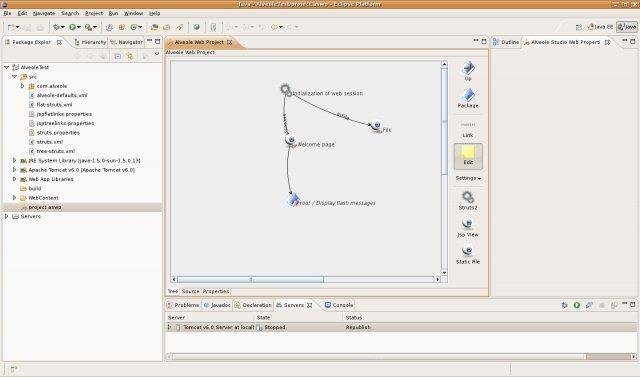Switch to the Properties editor tab

tap(216, 291)
